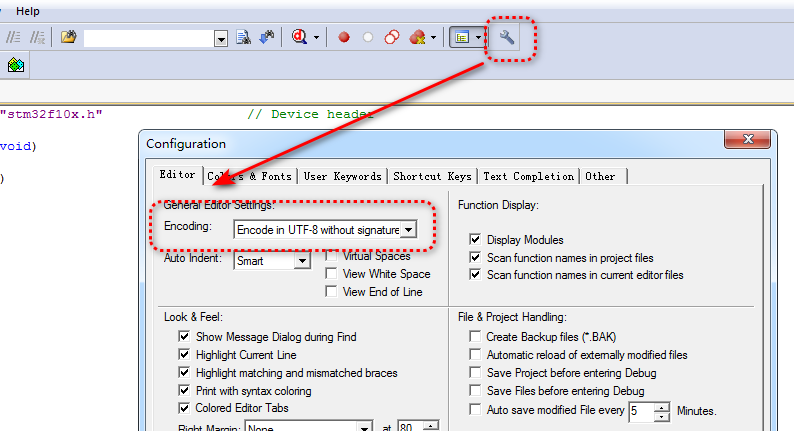
Task: Enable the View White Space checkbox
Action: point(331,273)
